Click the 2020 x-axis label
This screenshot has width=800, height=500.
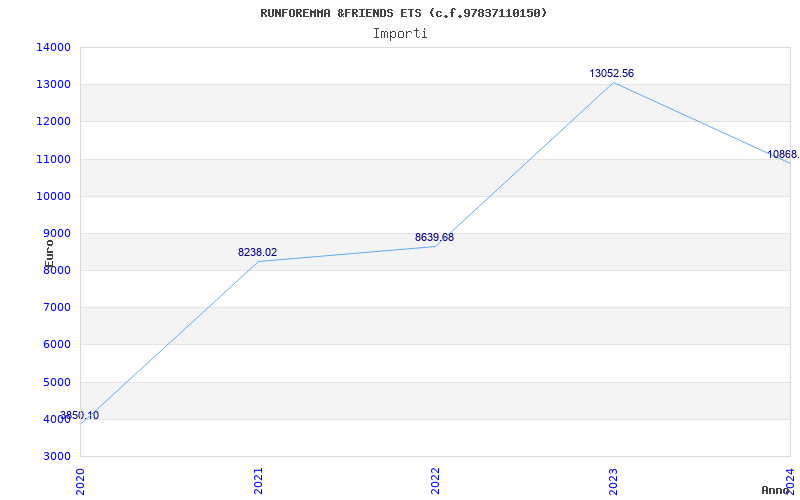tap(80, 481)
